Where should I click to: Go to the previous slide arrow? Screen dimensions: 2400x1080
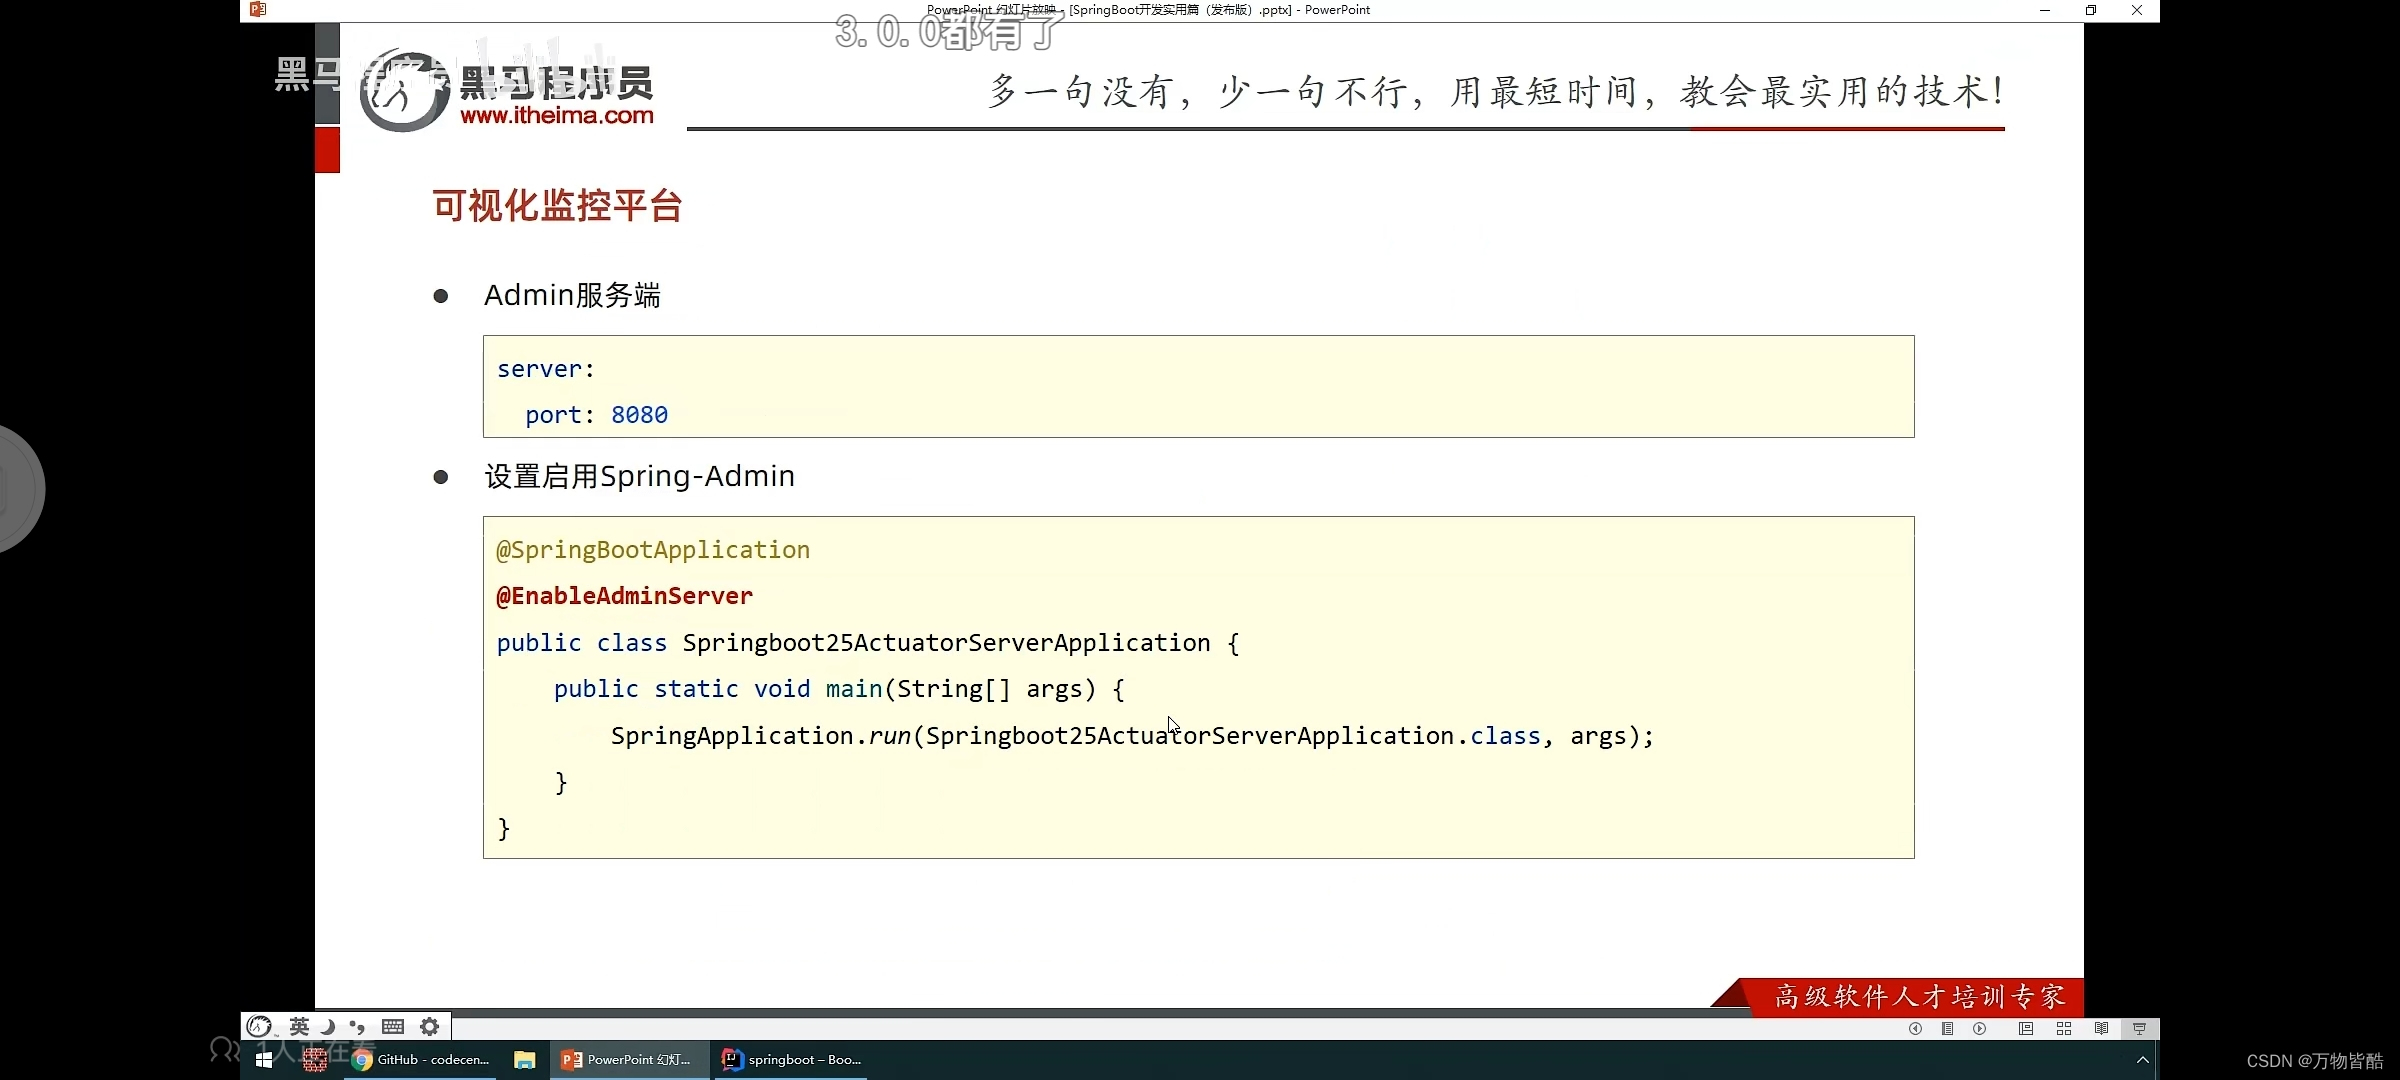pyautogui.click(x=1915, y=1028)
